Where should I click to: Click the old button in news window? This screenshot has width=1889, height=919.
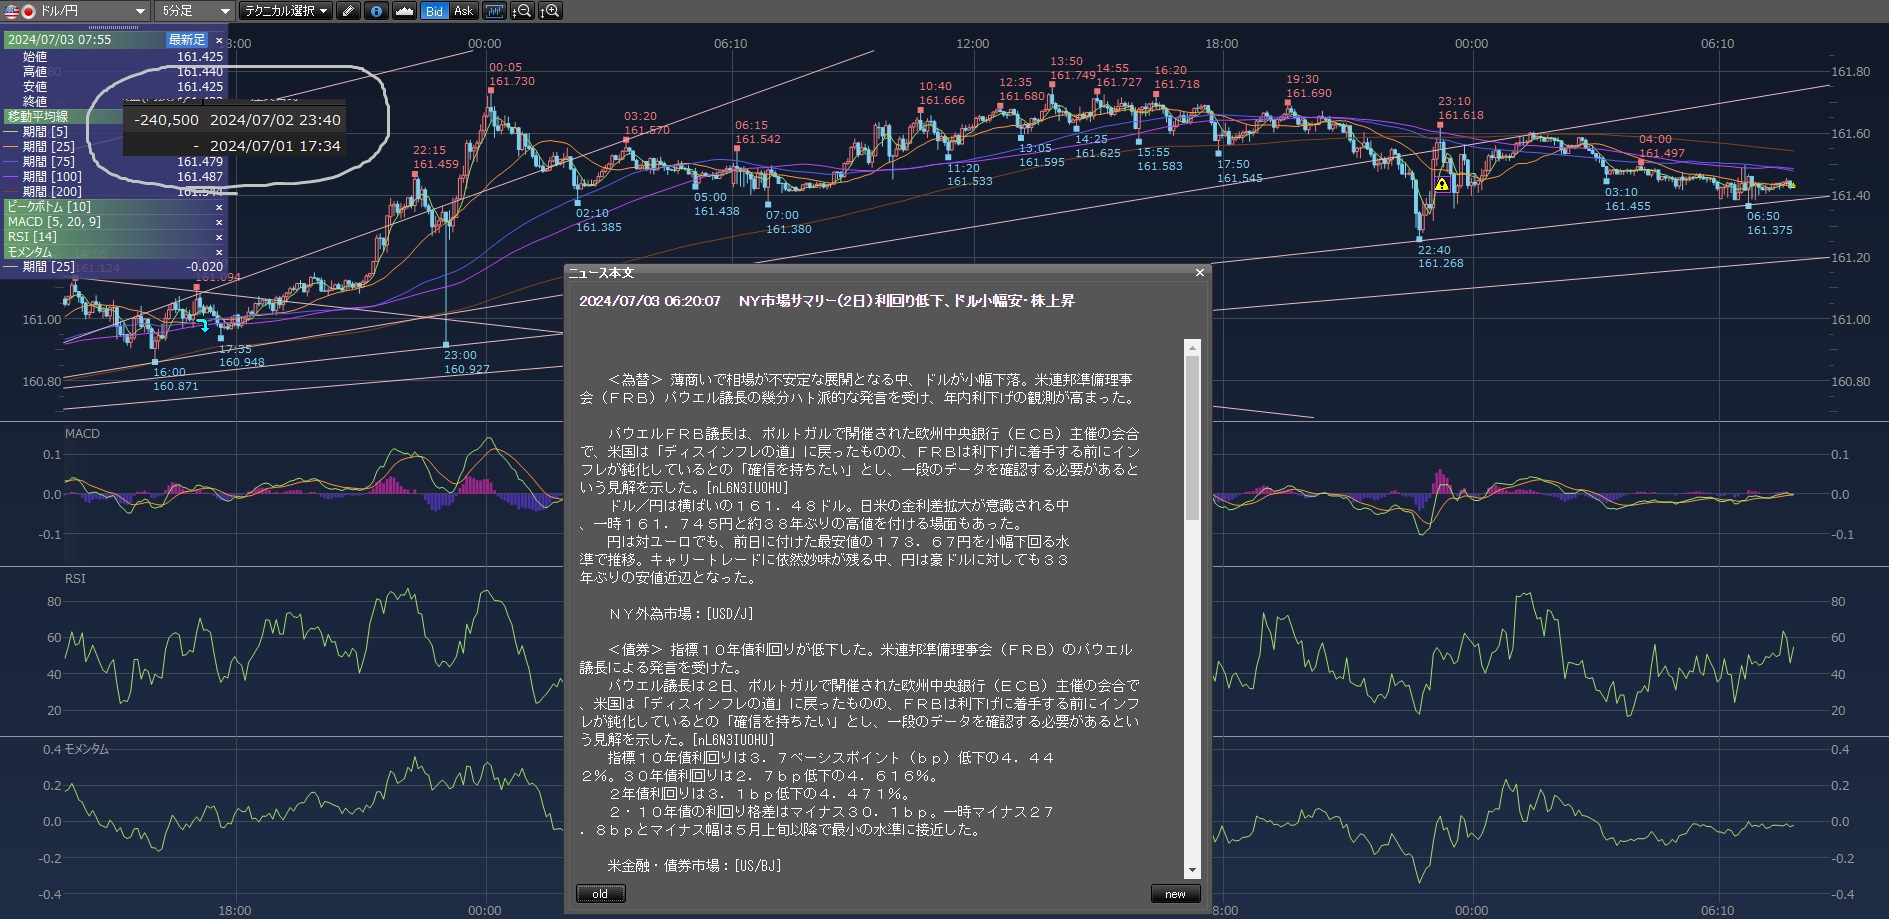(600, 894)
